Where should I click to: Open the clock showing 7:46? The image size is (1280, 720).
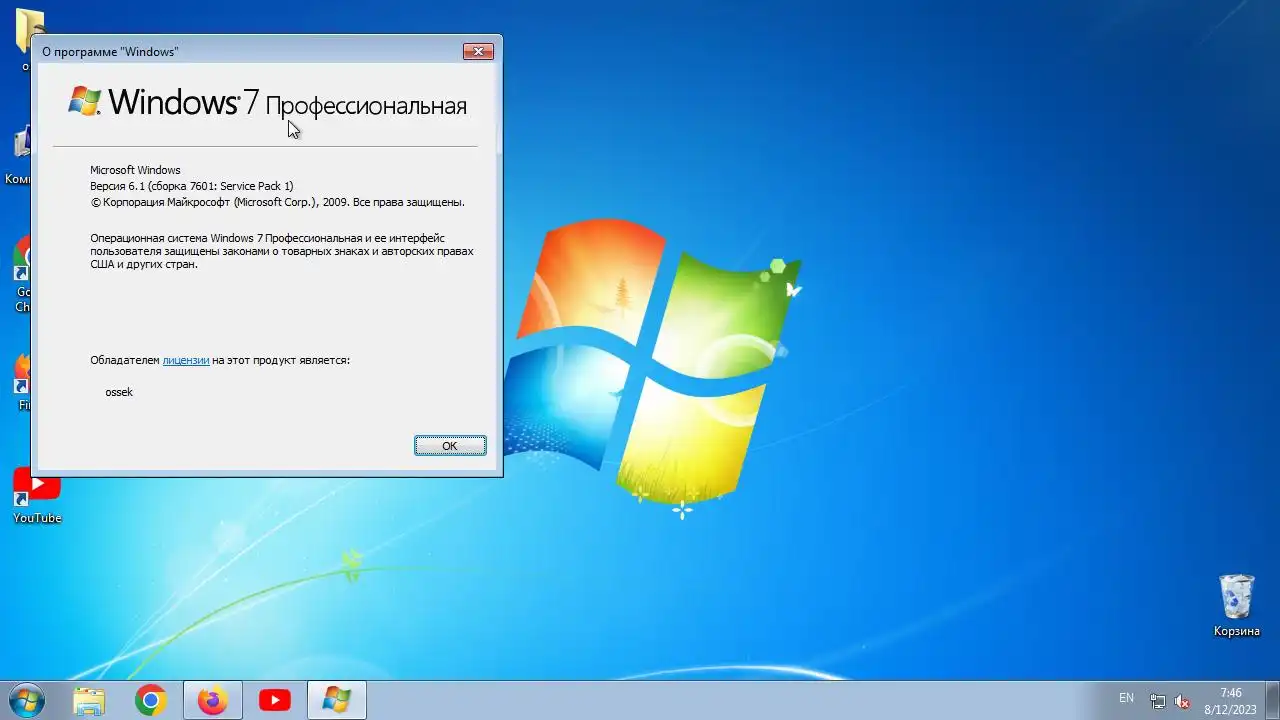1231,701
